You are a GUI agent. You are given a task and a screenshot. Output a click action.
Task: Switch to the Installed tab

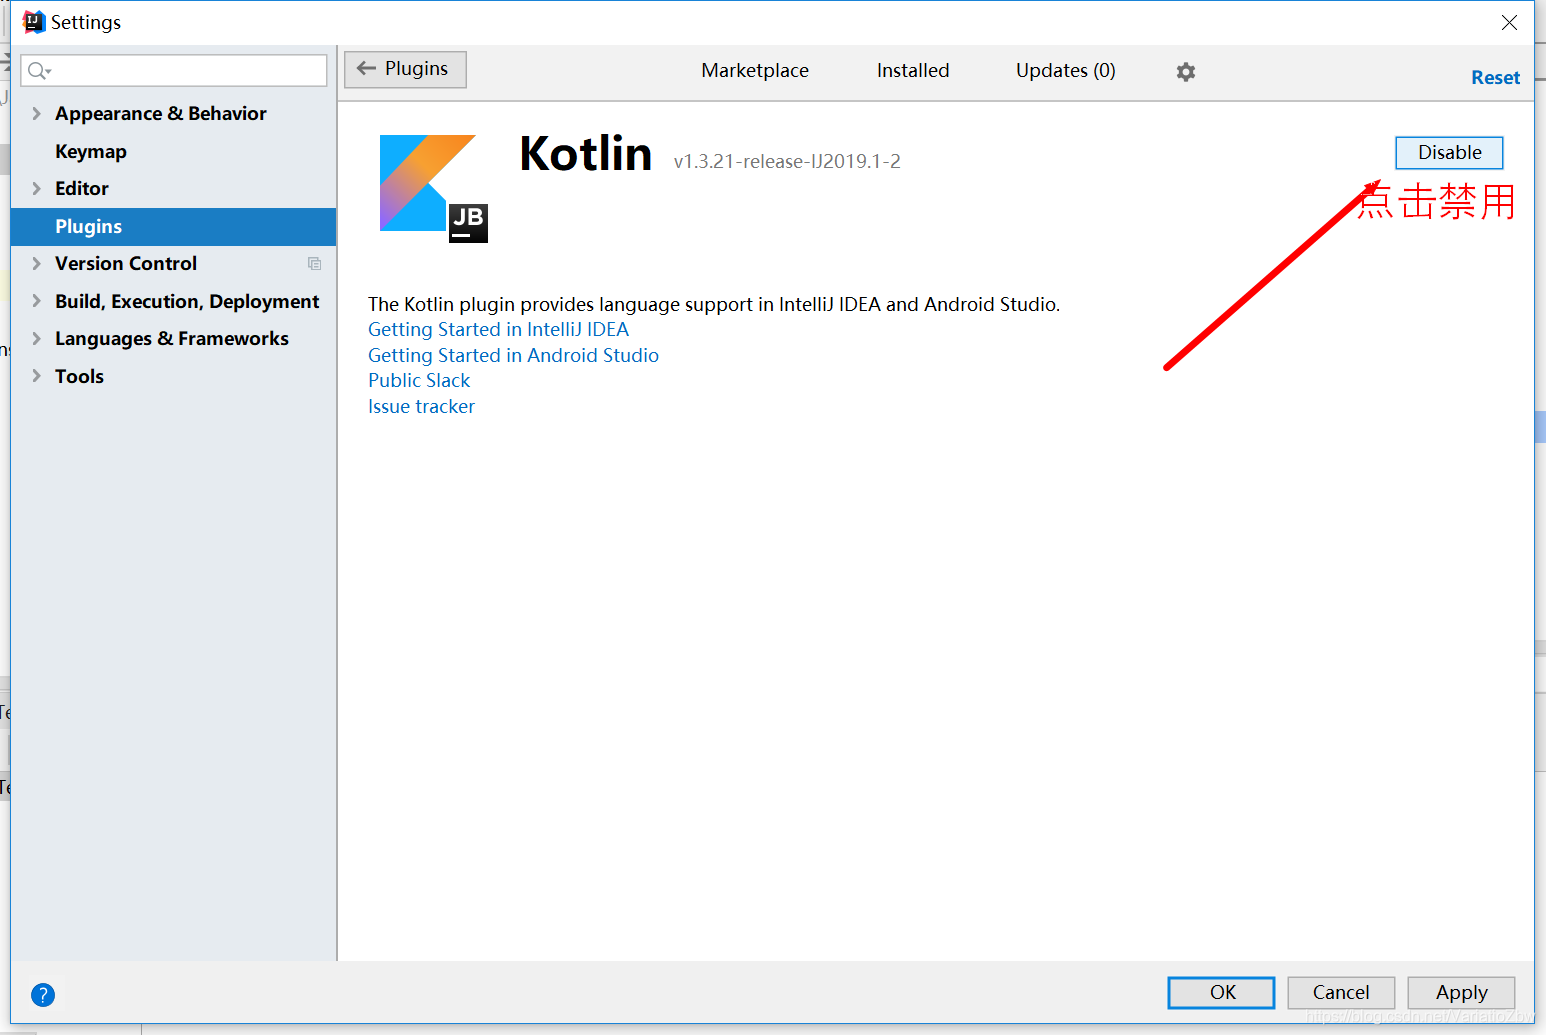coord(913,71)
